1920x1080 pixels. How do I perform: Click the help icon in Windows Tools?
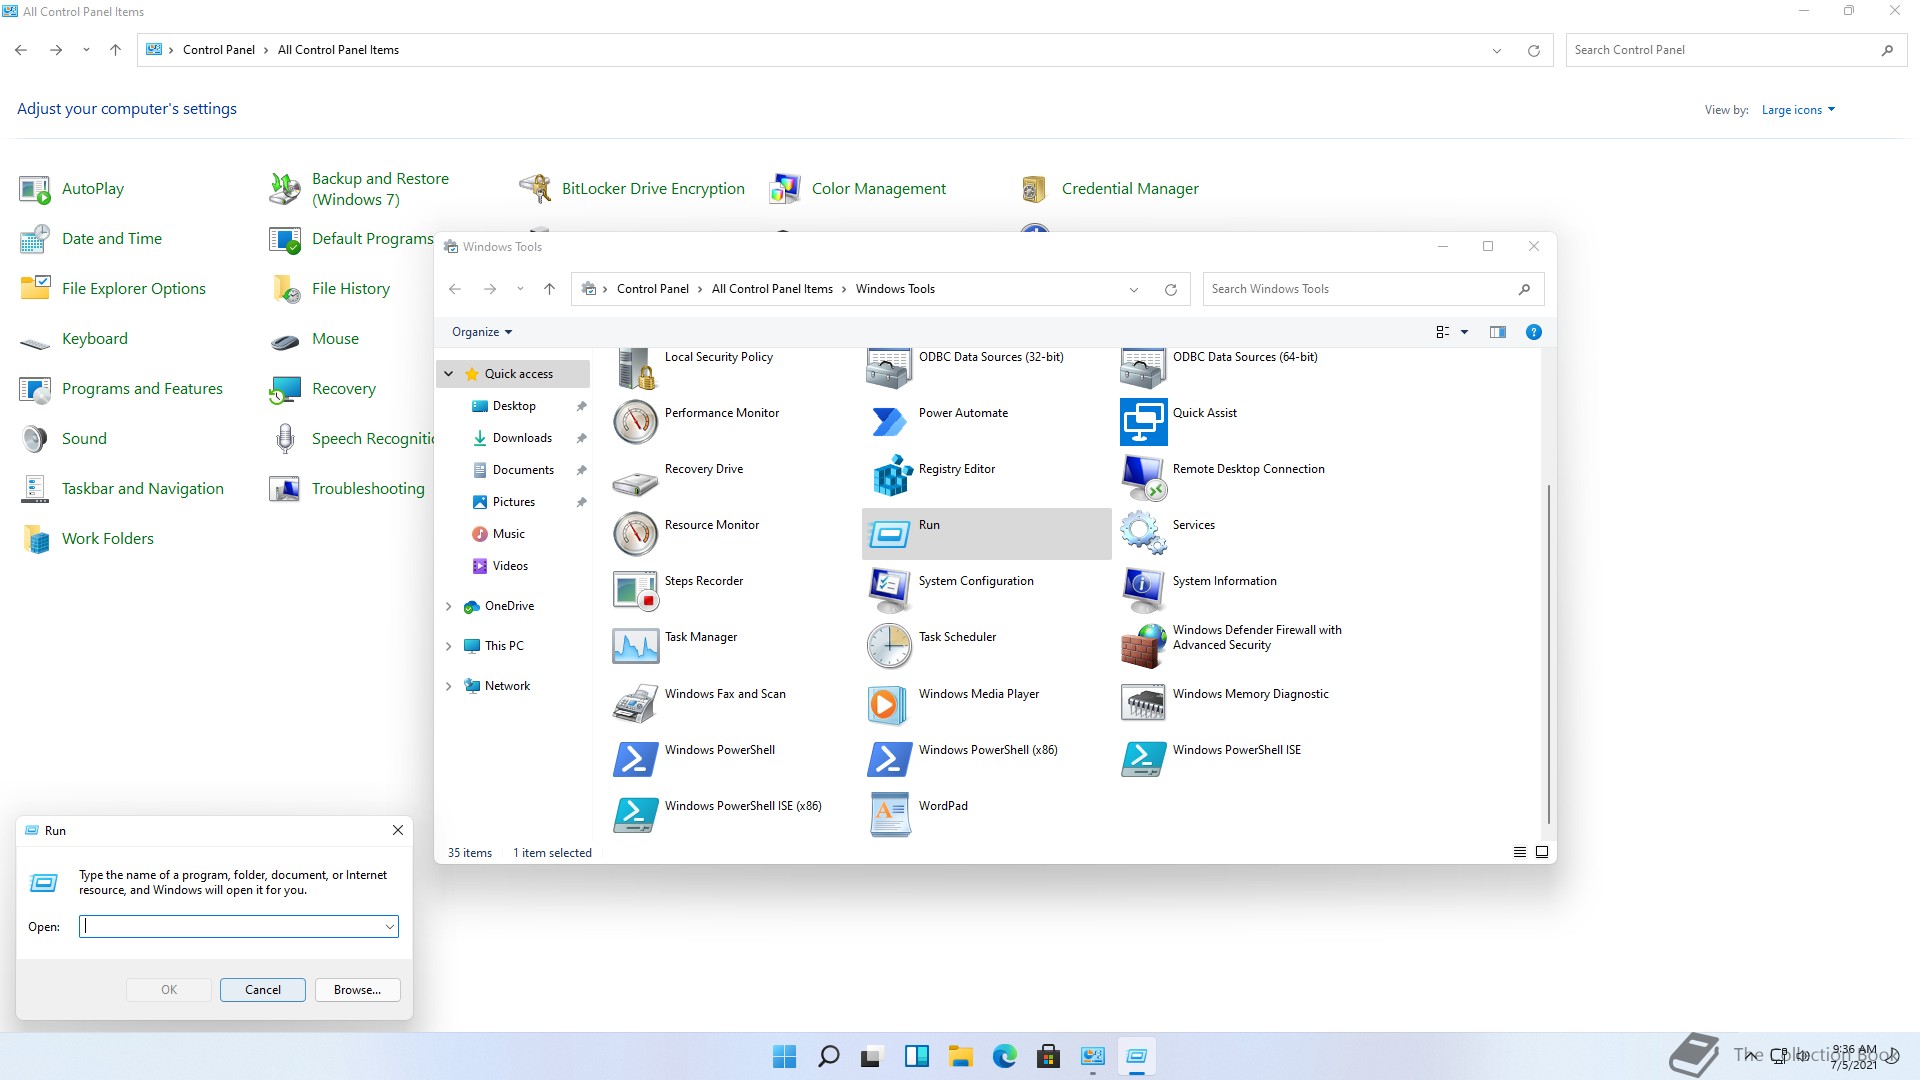coord(1533,332)
